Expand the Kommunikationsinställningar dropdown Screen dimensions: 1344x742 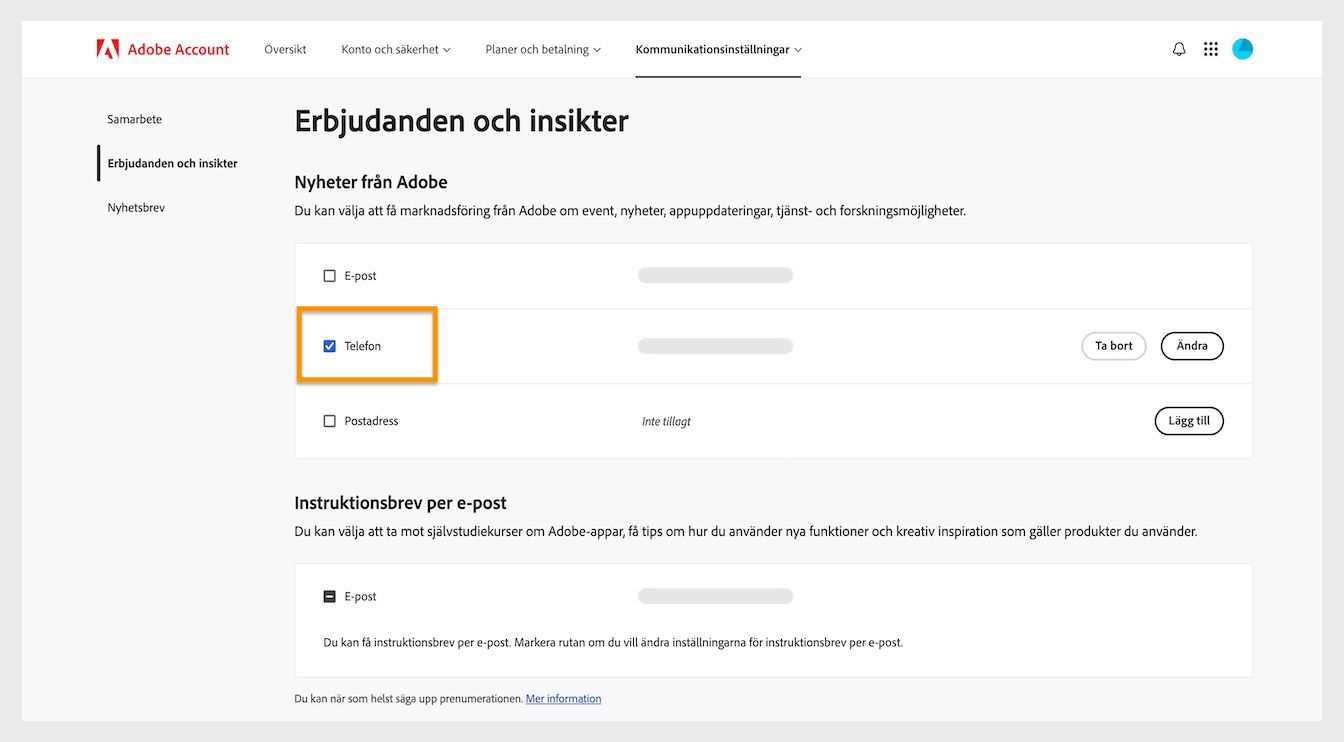click(x=718, y=48)
